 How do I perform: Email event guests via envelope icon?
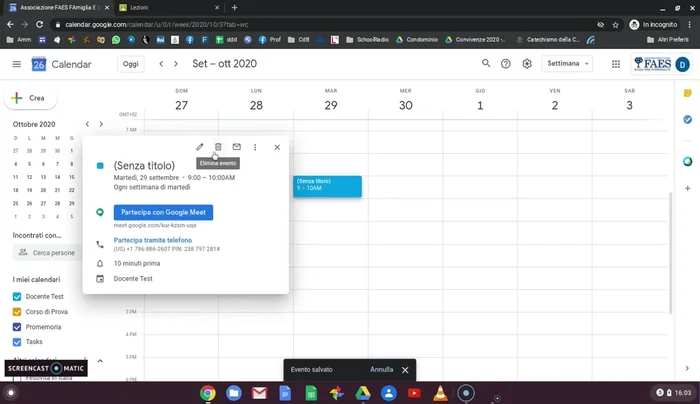click(x=237, y=147)
